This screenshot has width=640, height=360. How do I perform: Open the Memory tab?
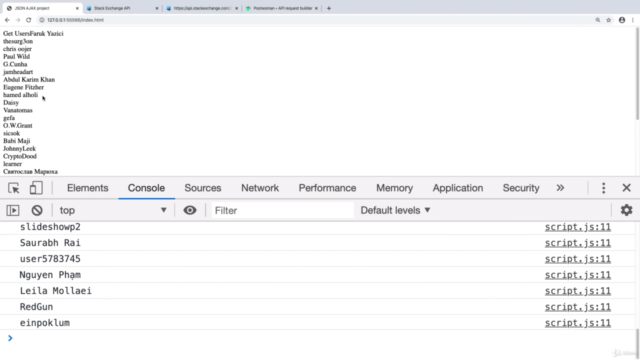tap(394, 188)
